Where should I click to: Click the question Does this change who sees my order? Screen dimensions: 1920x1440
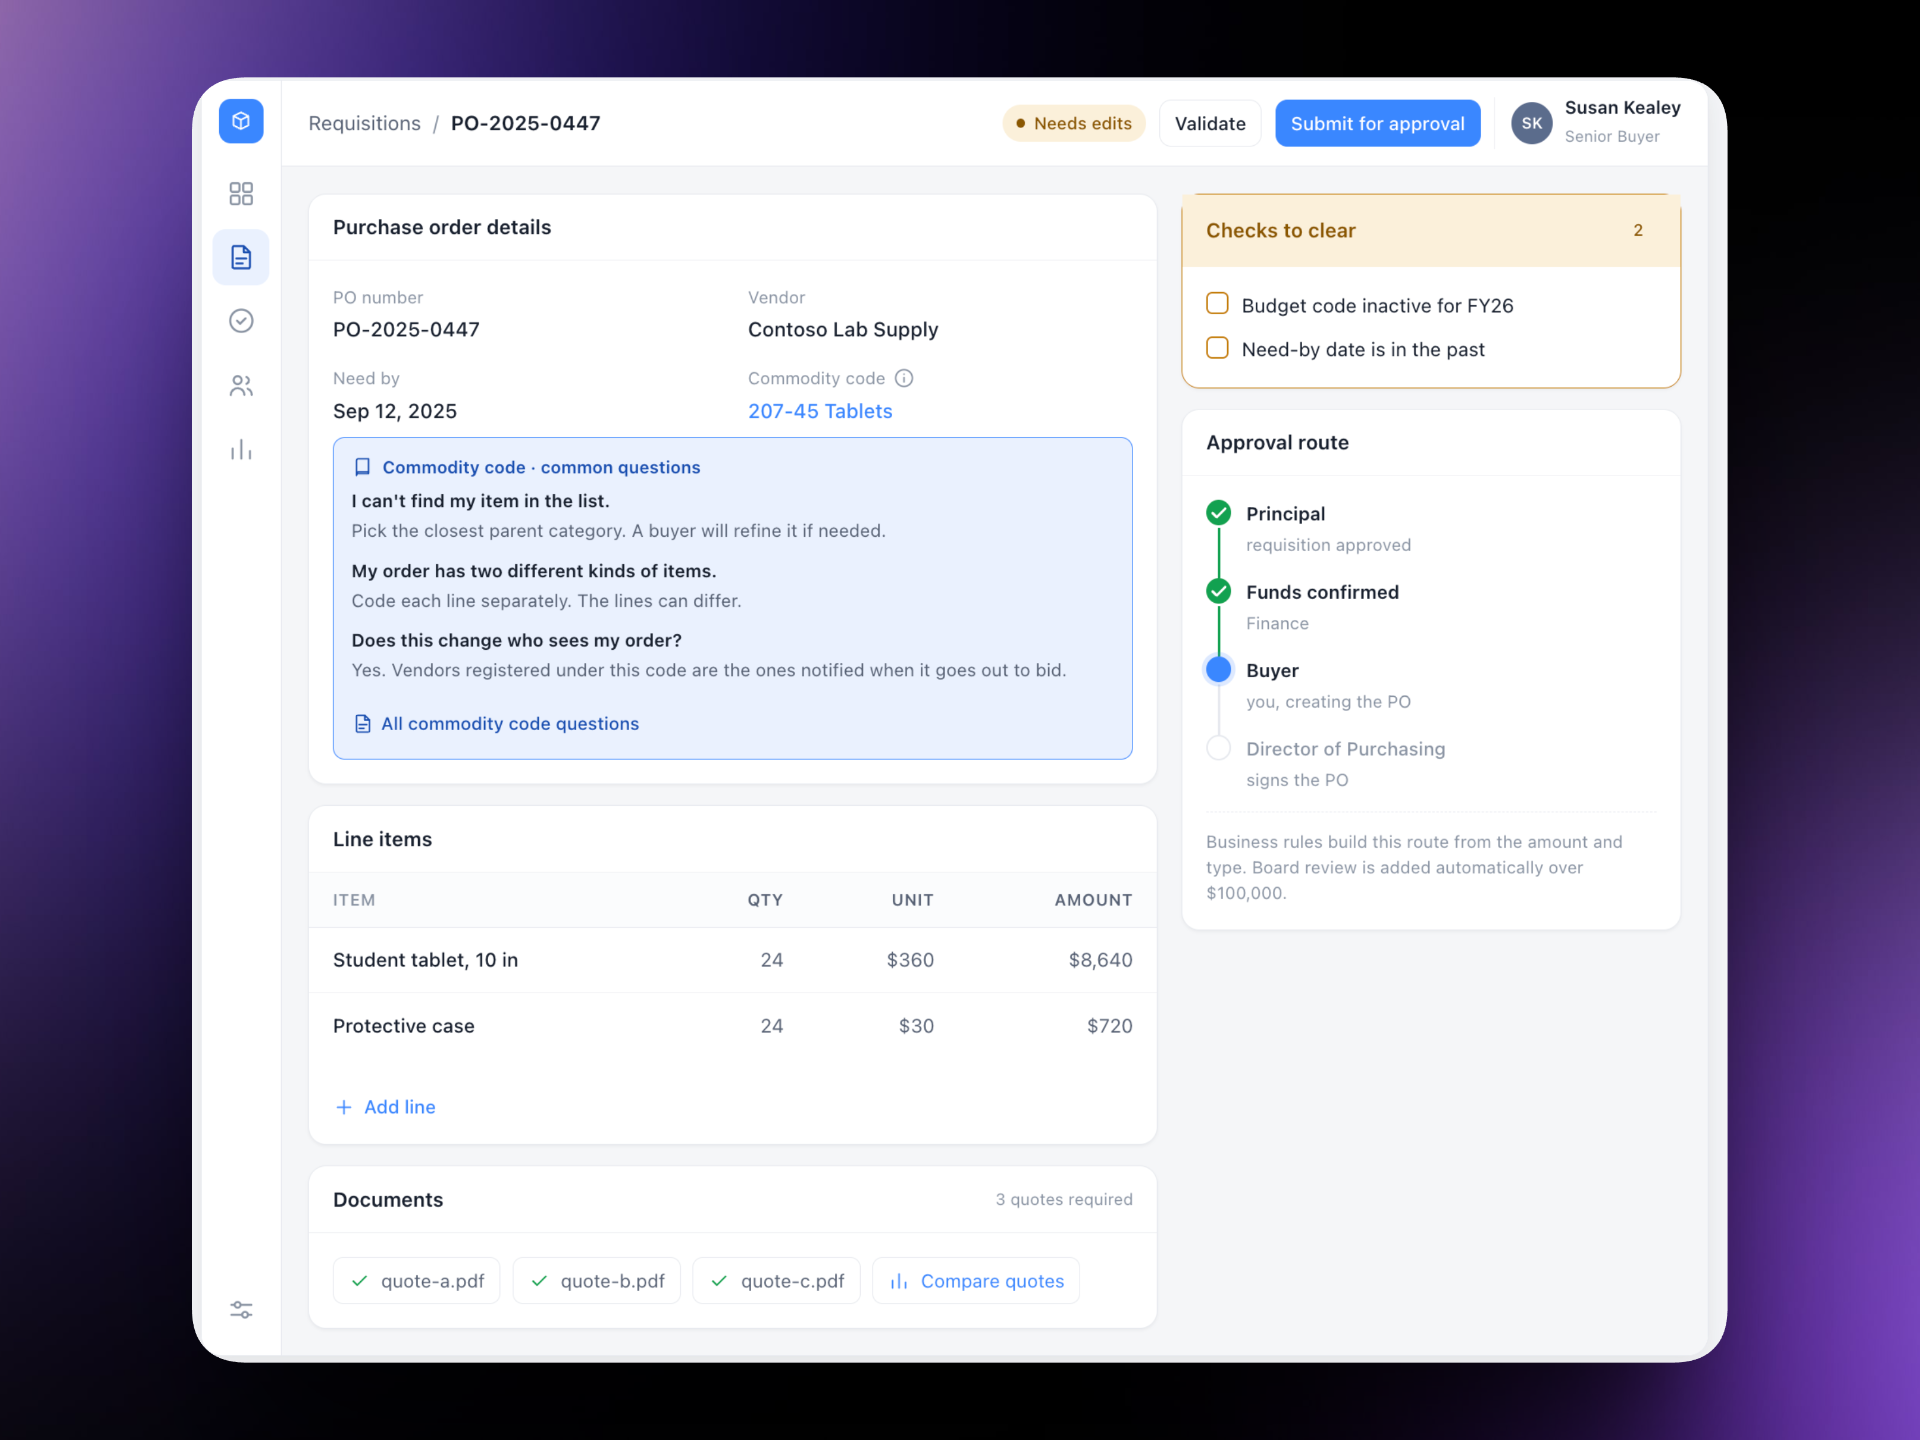pyautogui.click(x=516, y=640)
